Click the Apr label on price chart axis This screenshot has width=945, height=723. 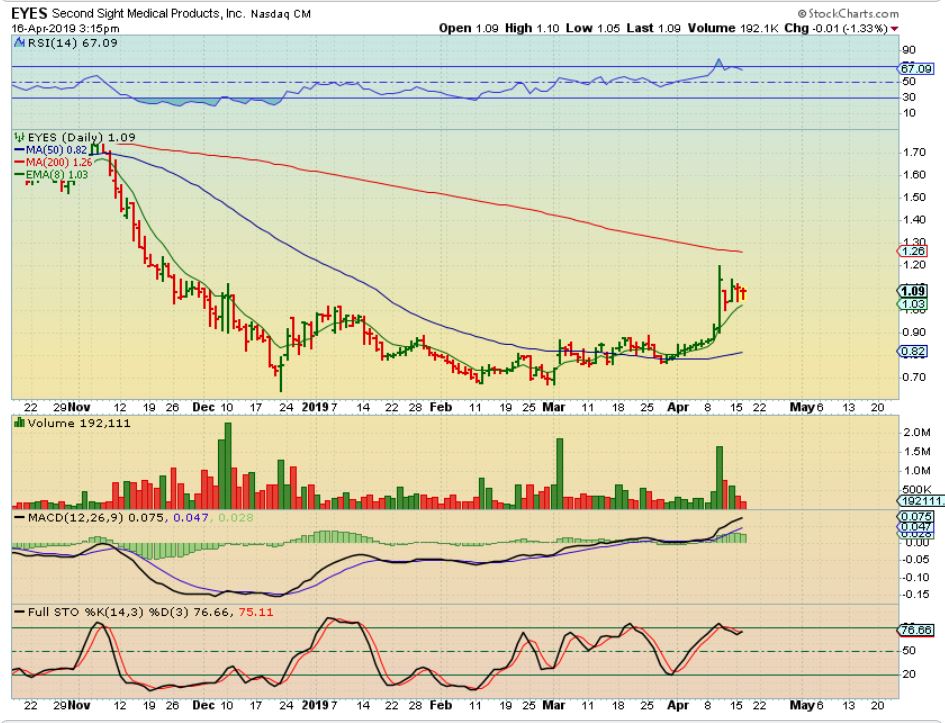(678, 407)
